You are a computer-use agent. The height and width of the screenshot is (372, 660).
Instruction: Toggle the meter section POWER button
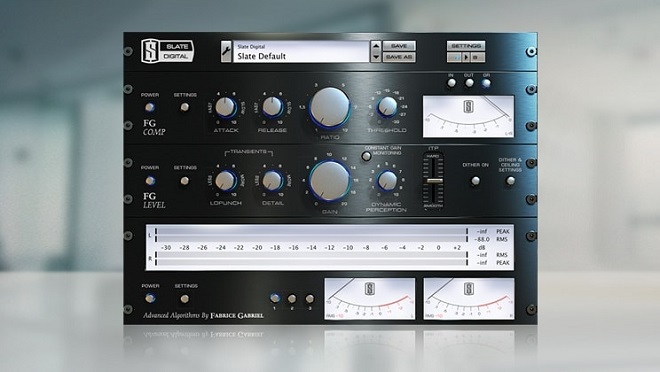coord(150,298)
